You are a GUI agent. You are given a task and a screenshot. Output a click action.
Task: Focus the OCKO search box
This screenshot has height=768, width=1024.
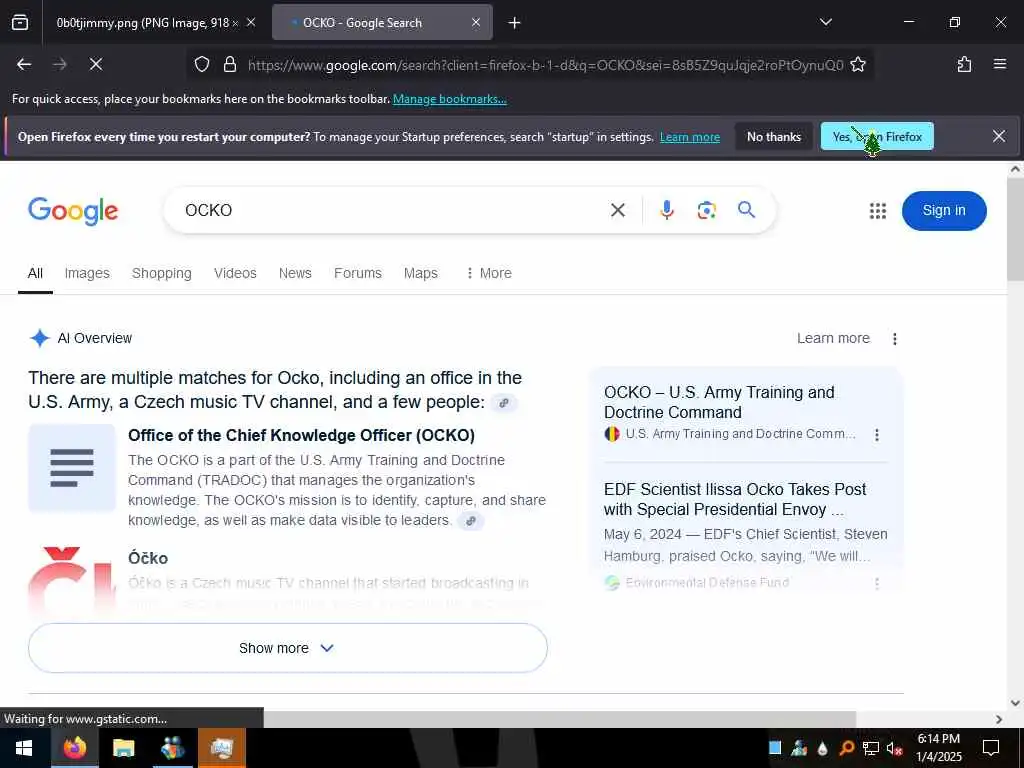coord(392,210)
